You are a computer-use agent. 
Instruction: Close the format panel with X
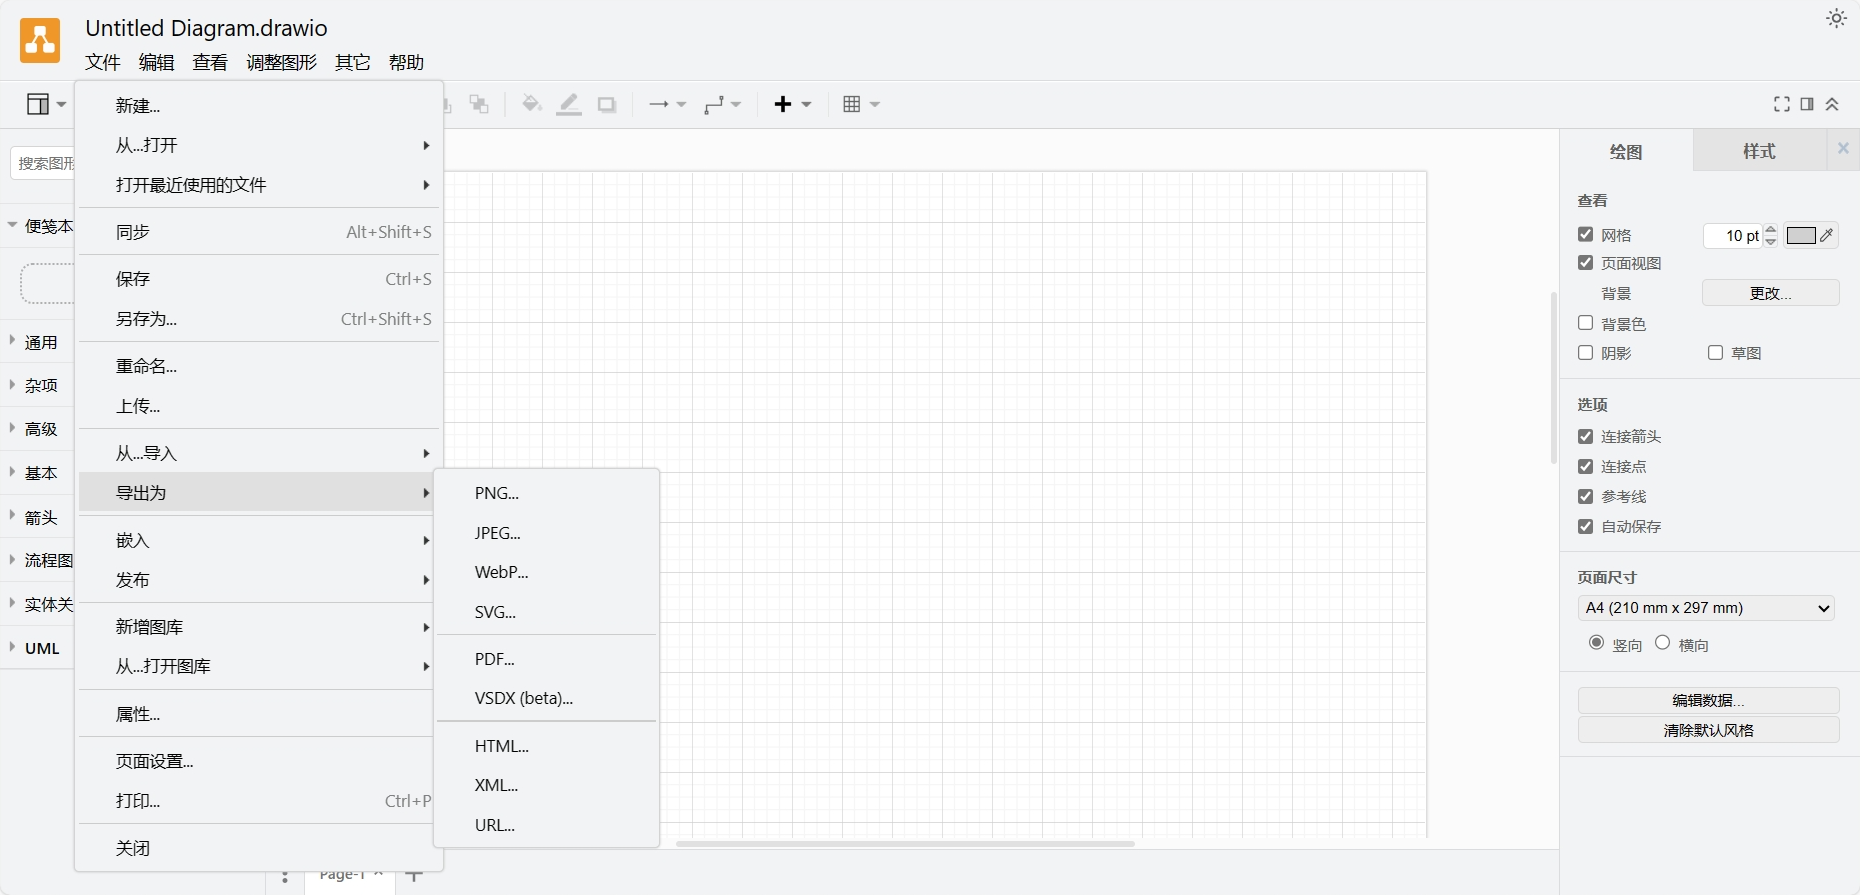1843,148
